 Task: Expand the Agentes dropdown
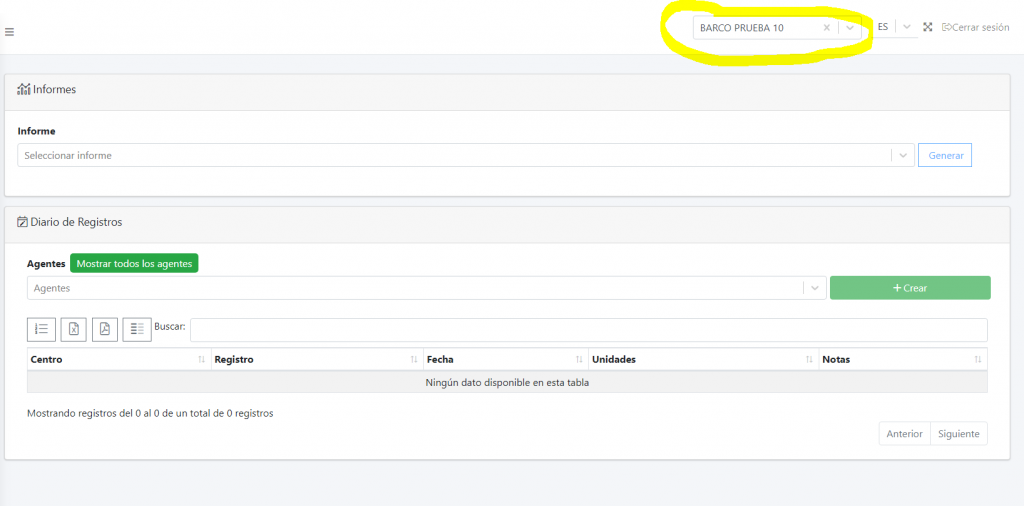click(x=814, y=288)
